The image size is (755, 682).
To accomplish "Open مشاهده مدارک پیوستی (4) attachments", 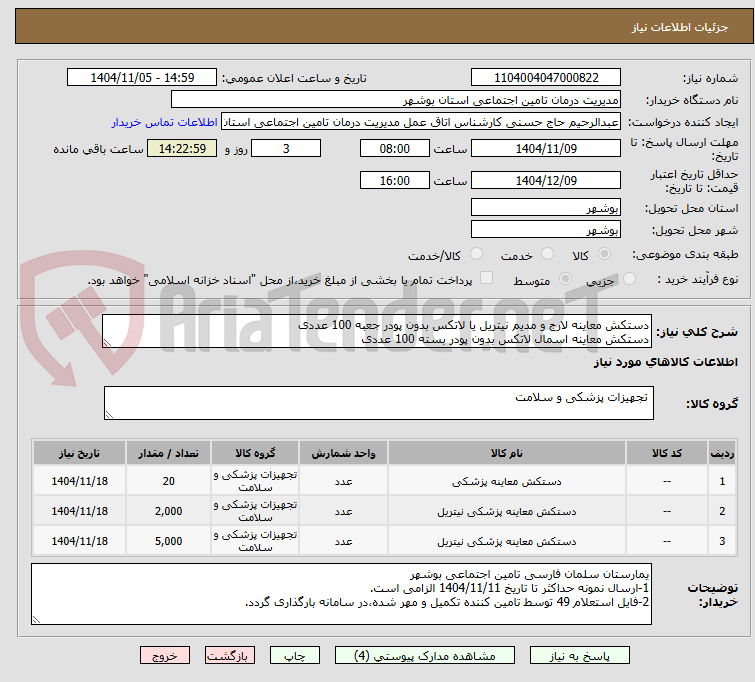I will coord(425,656).
